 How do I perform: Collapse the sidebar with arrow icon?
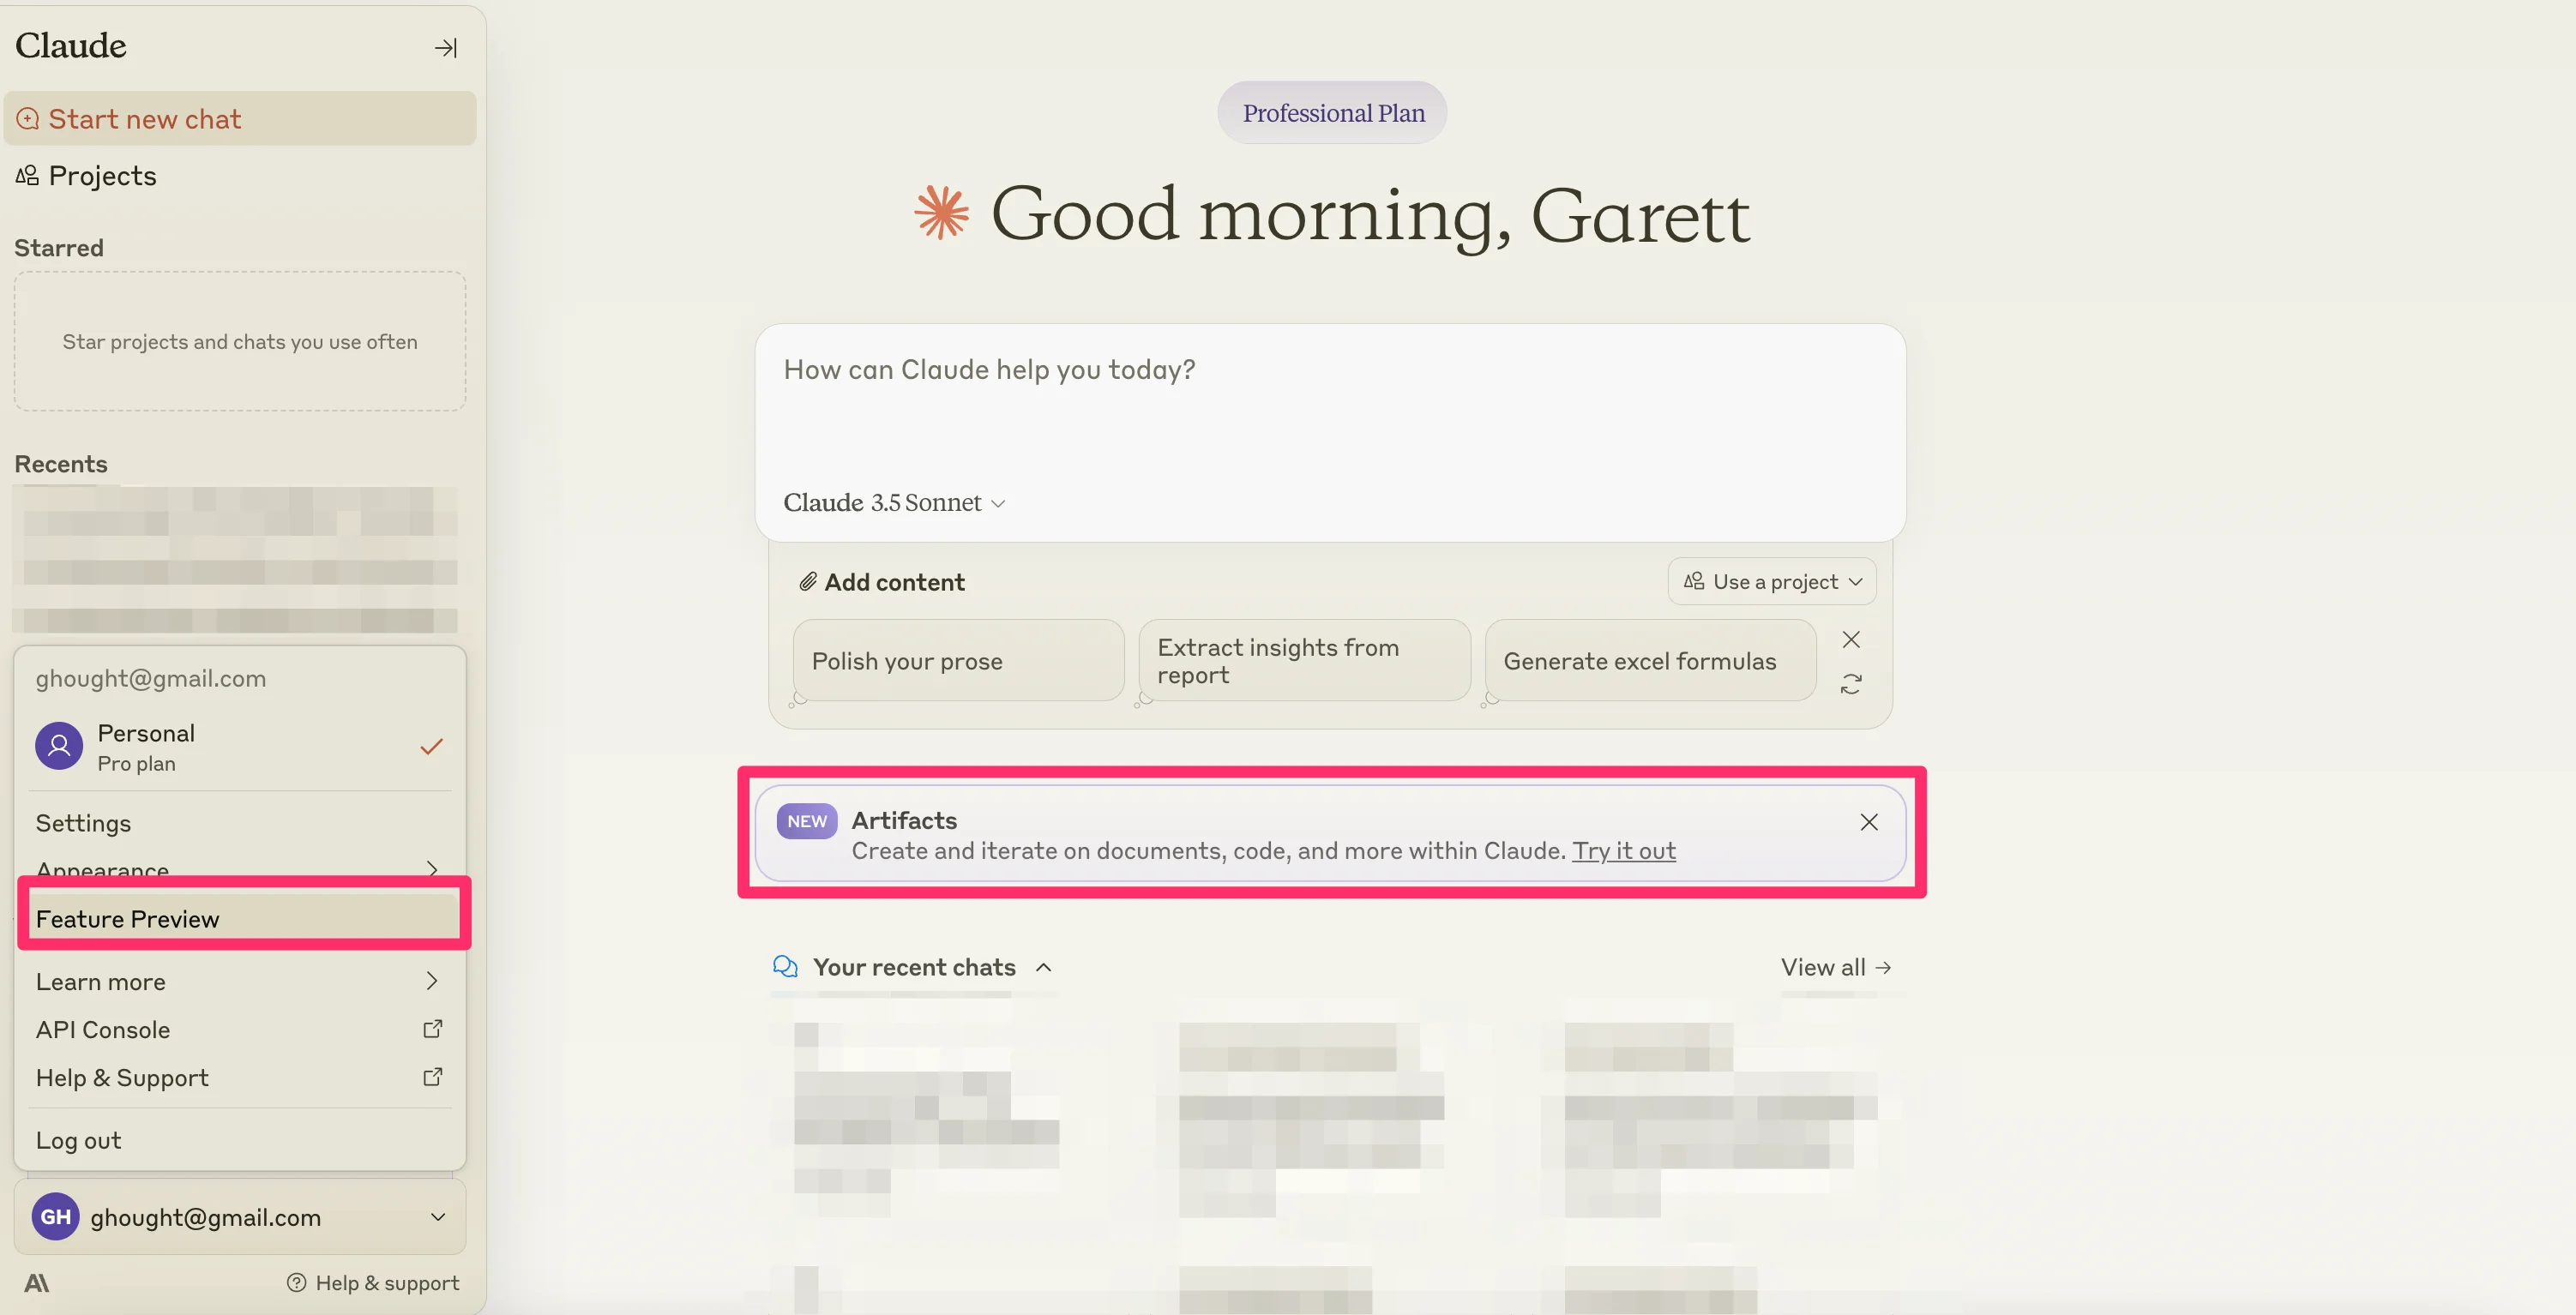tap(445, 48)
